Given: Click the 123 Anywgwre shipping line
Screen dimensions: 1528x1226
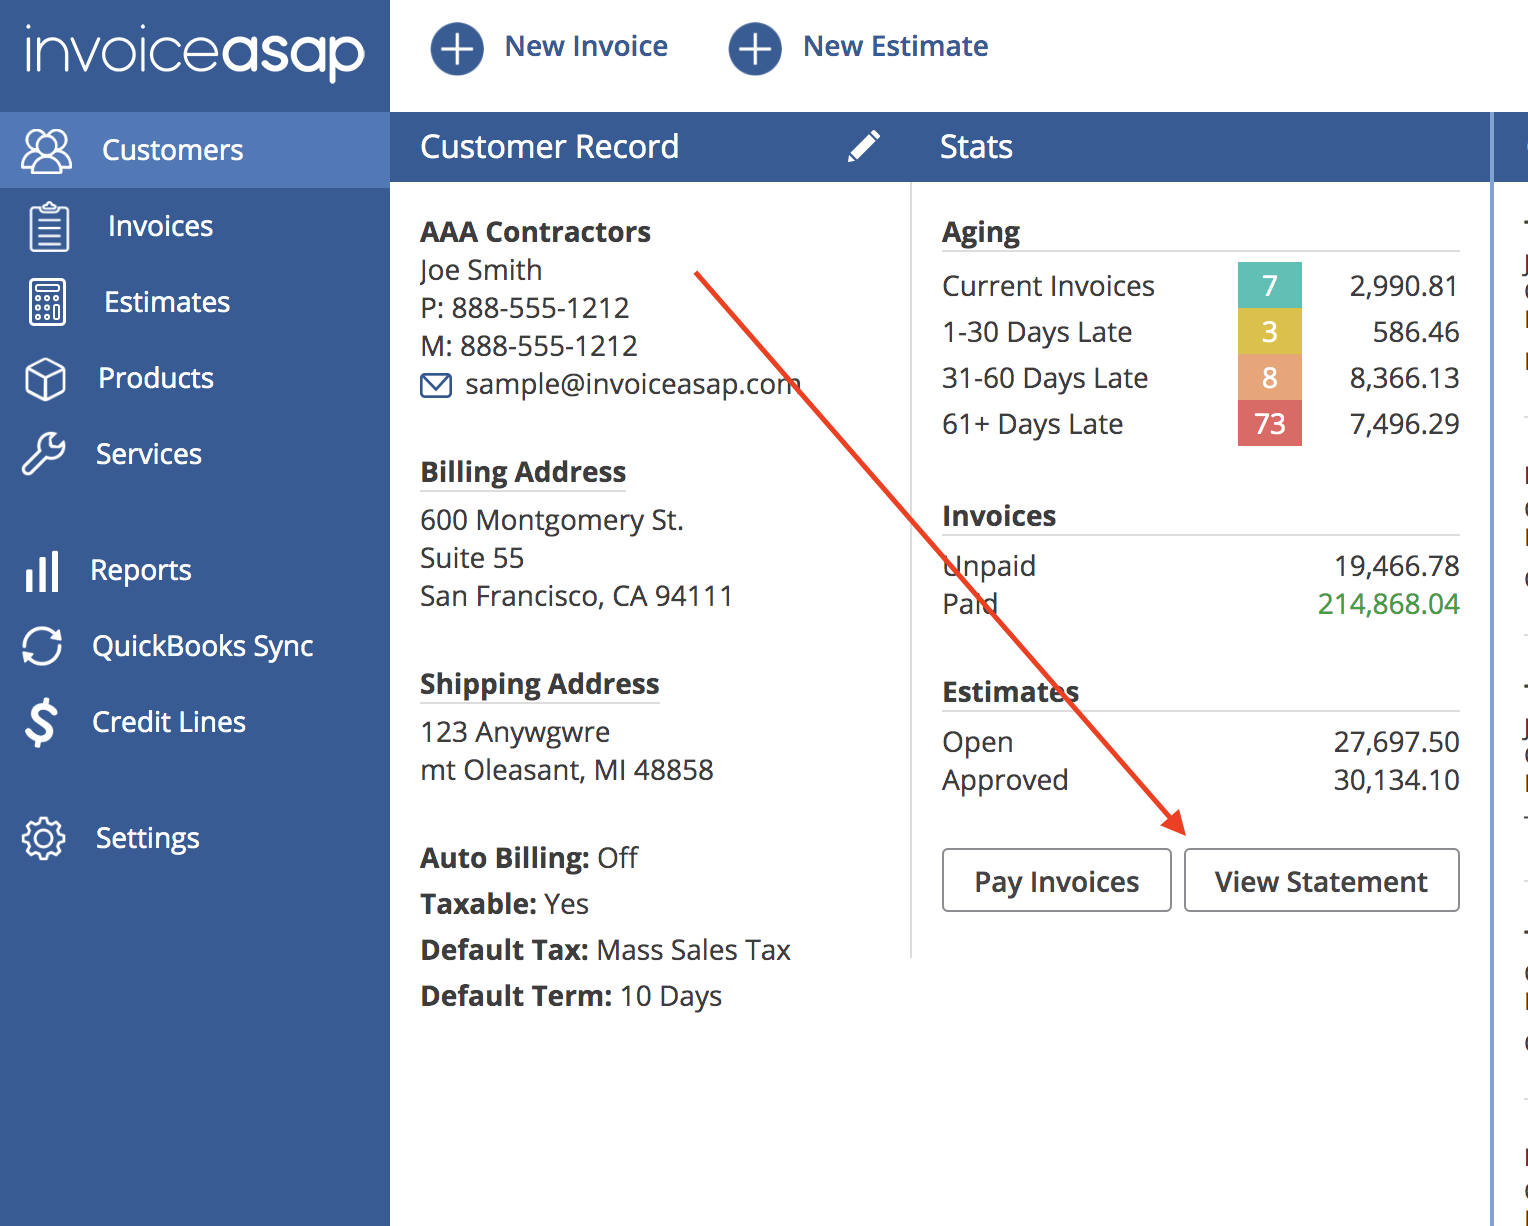Looking at the screenshot, I should 515,732.
